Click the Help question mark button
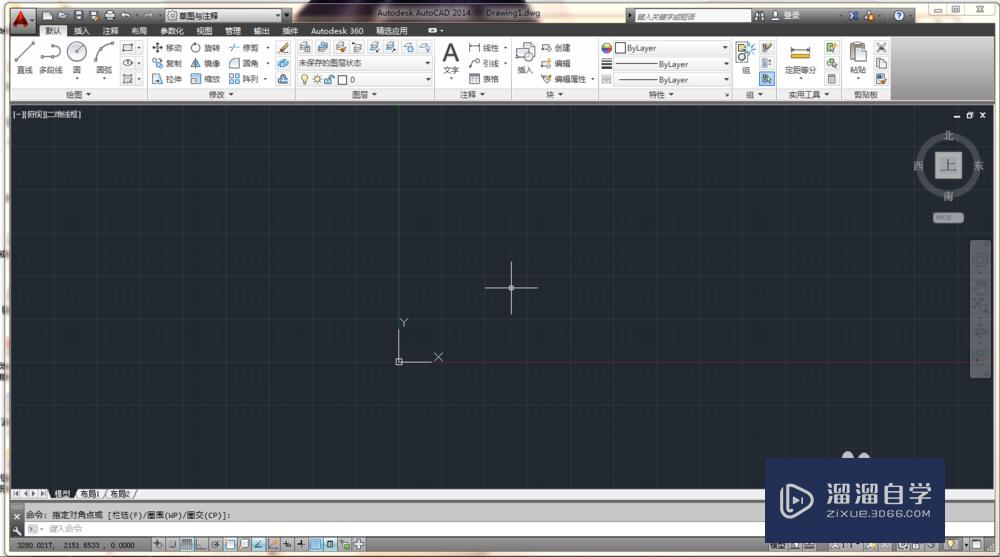 (899, 15)
